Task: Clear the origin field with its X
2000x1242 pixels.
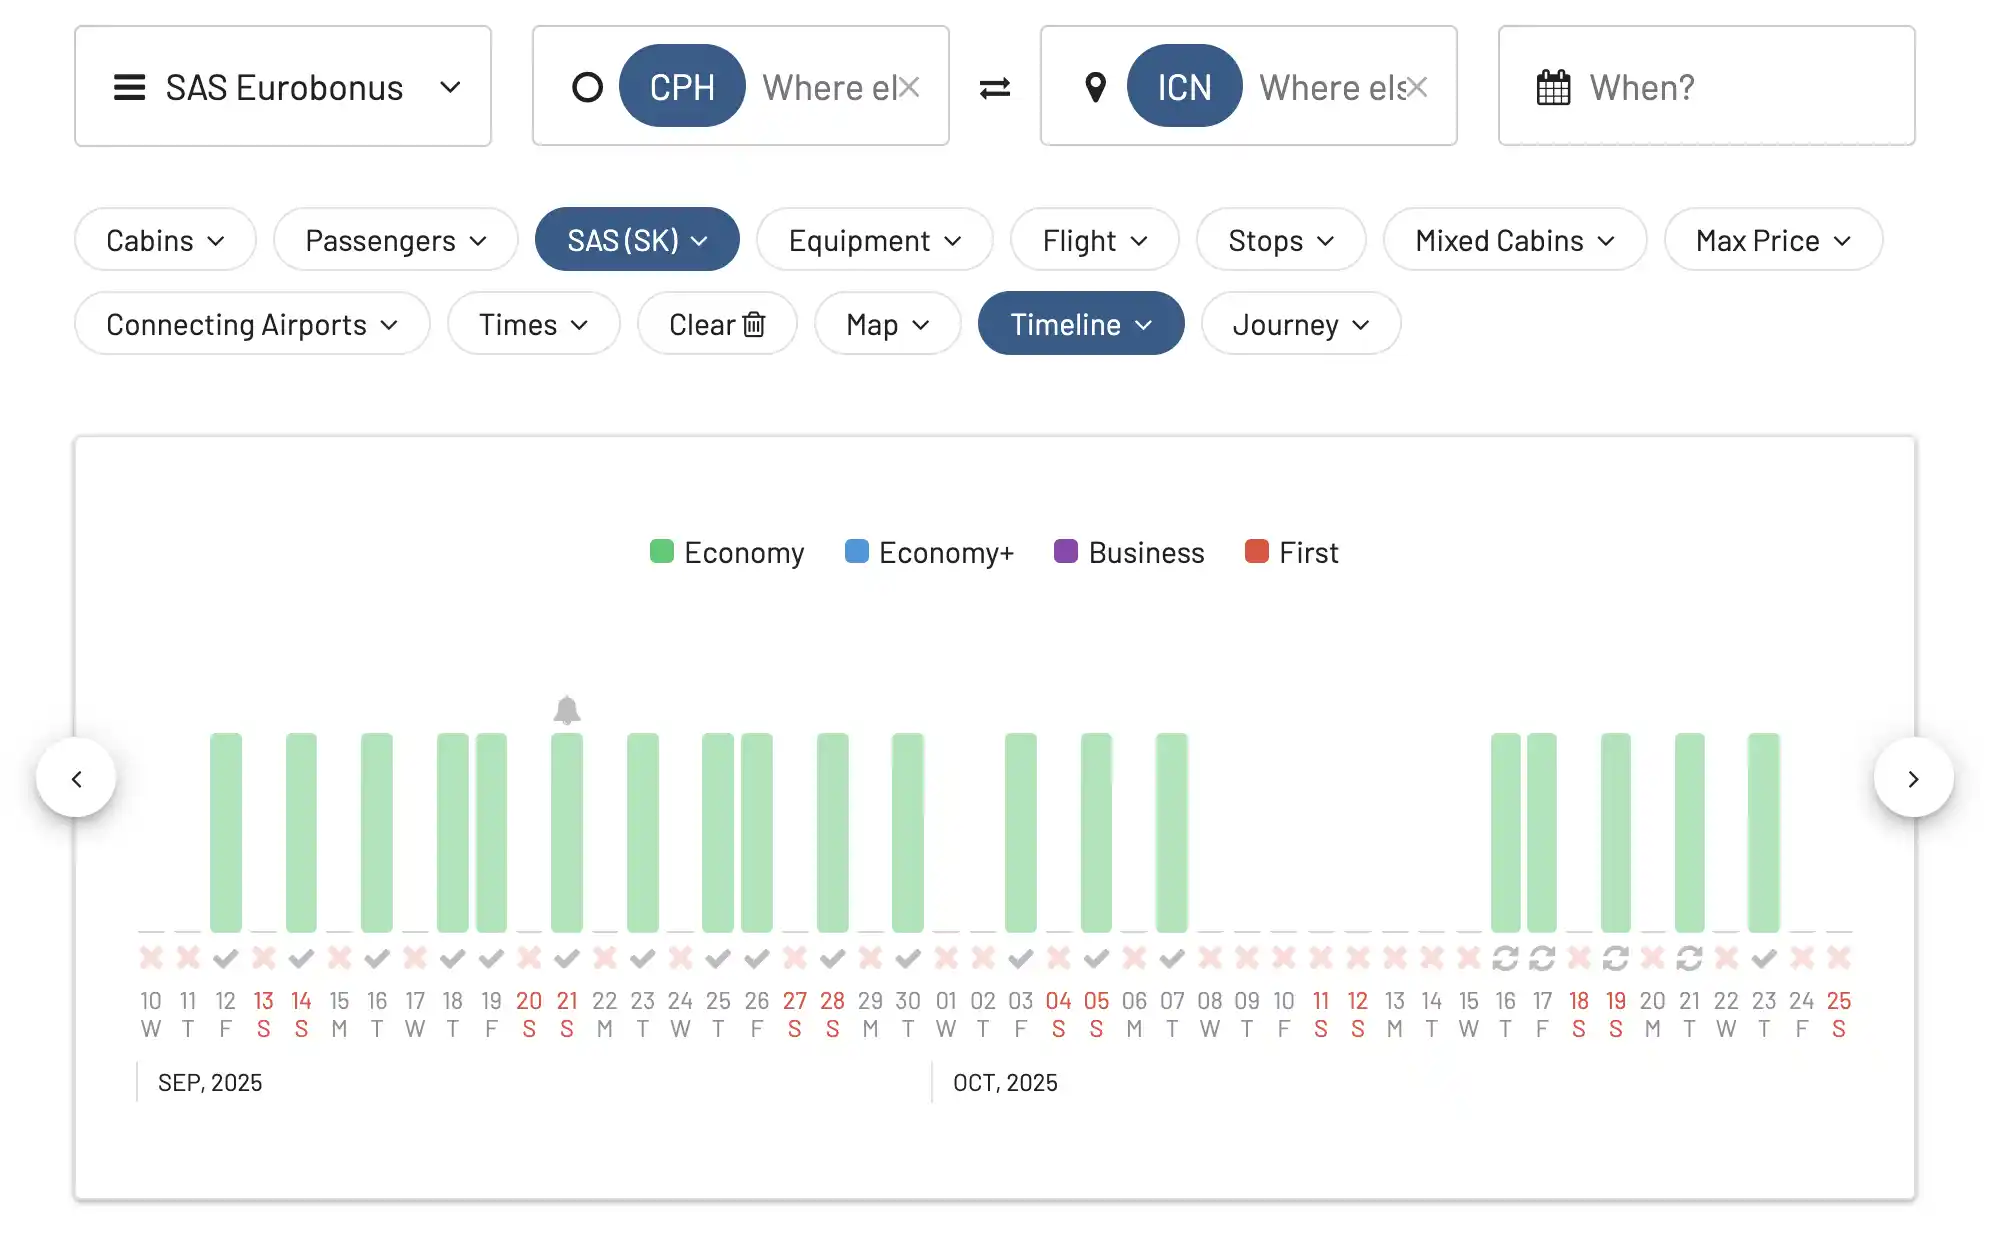Action: tap(909, 87)
